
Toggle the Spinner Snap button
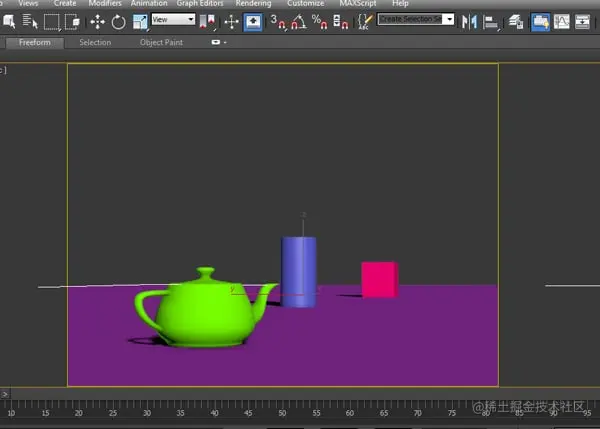pos(341,22)
